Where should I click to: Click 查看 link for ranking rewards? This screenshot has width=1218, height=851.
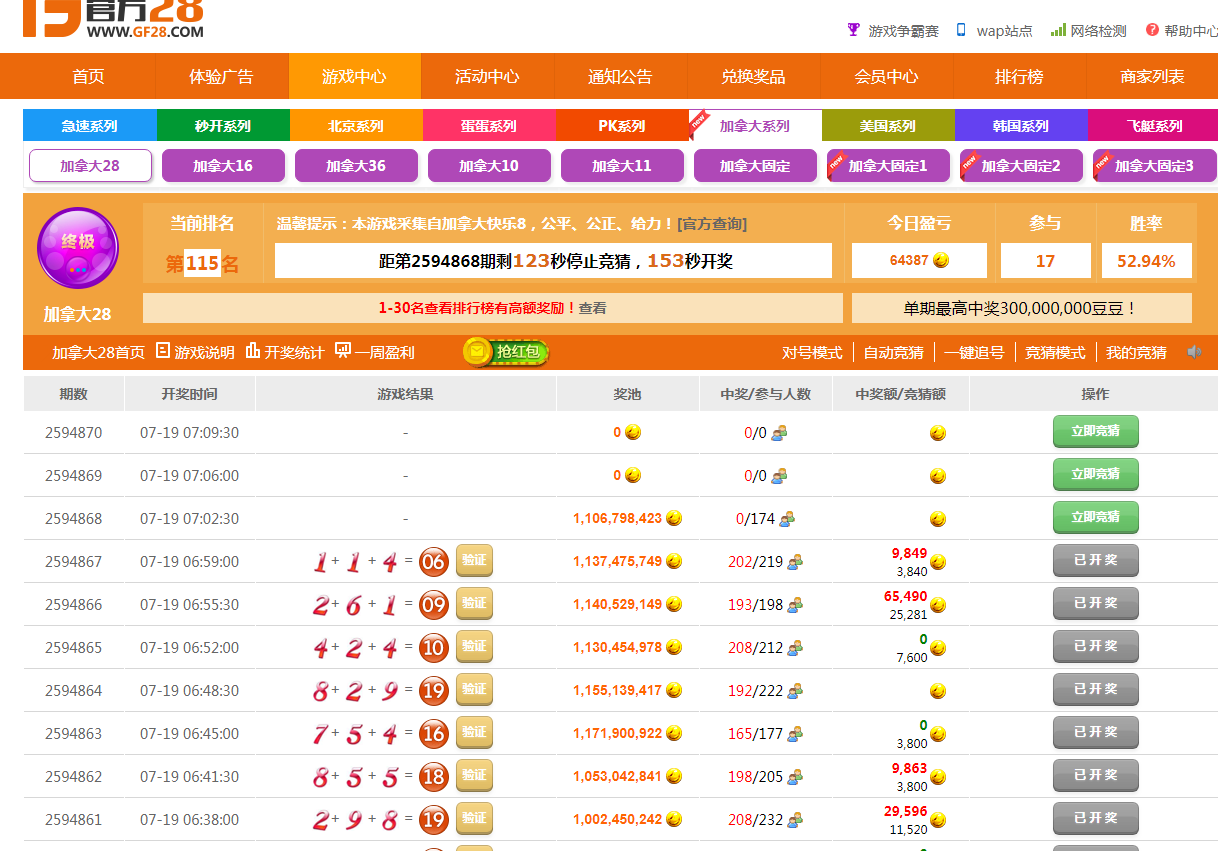coord(592,308)
